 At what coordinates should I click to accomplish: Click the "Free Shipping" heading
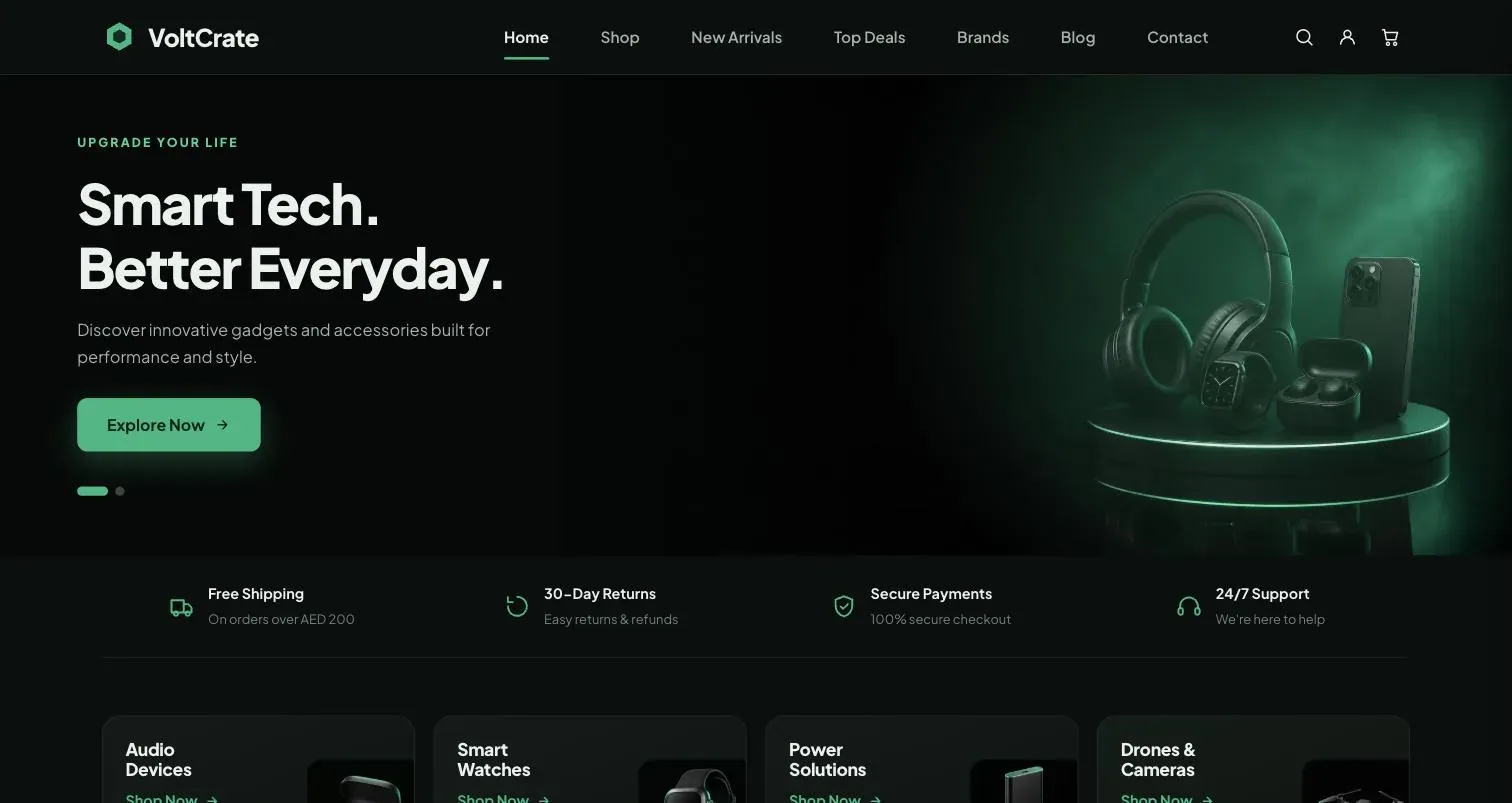point(256,594)
